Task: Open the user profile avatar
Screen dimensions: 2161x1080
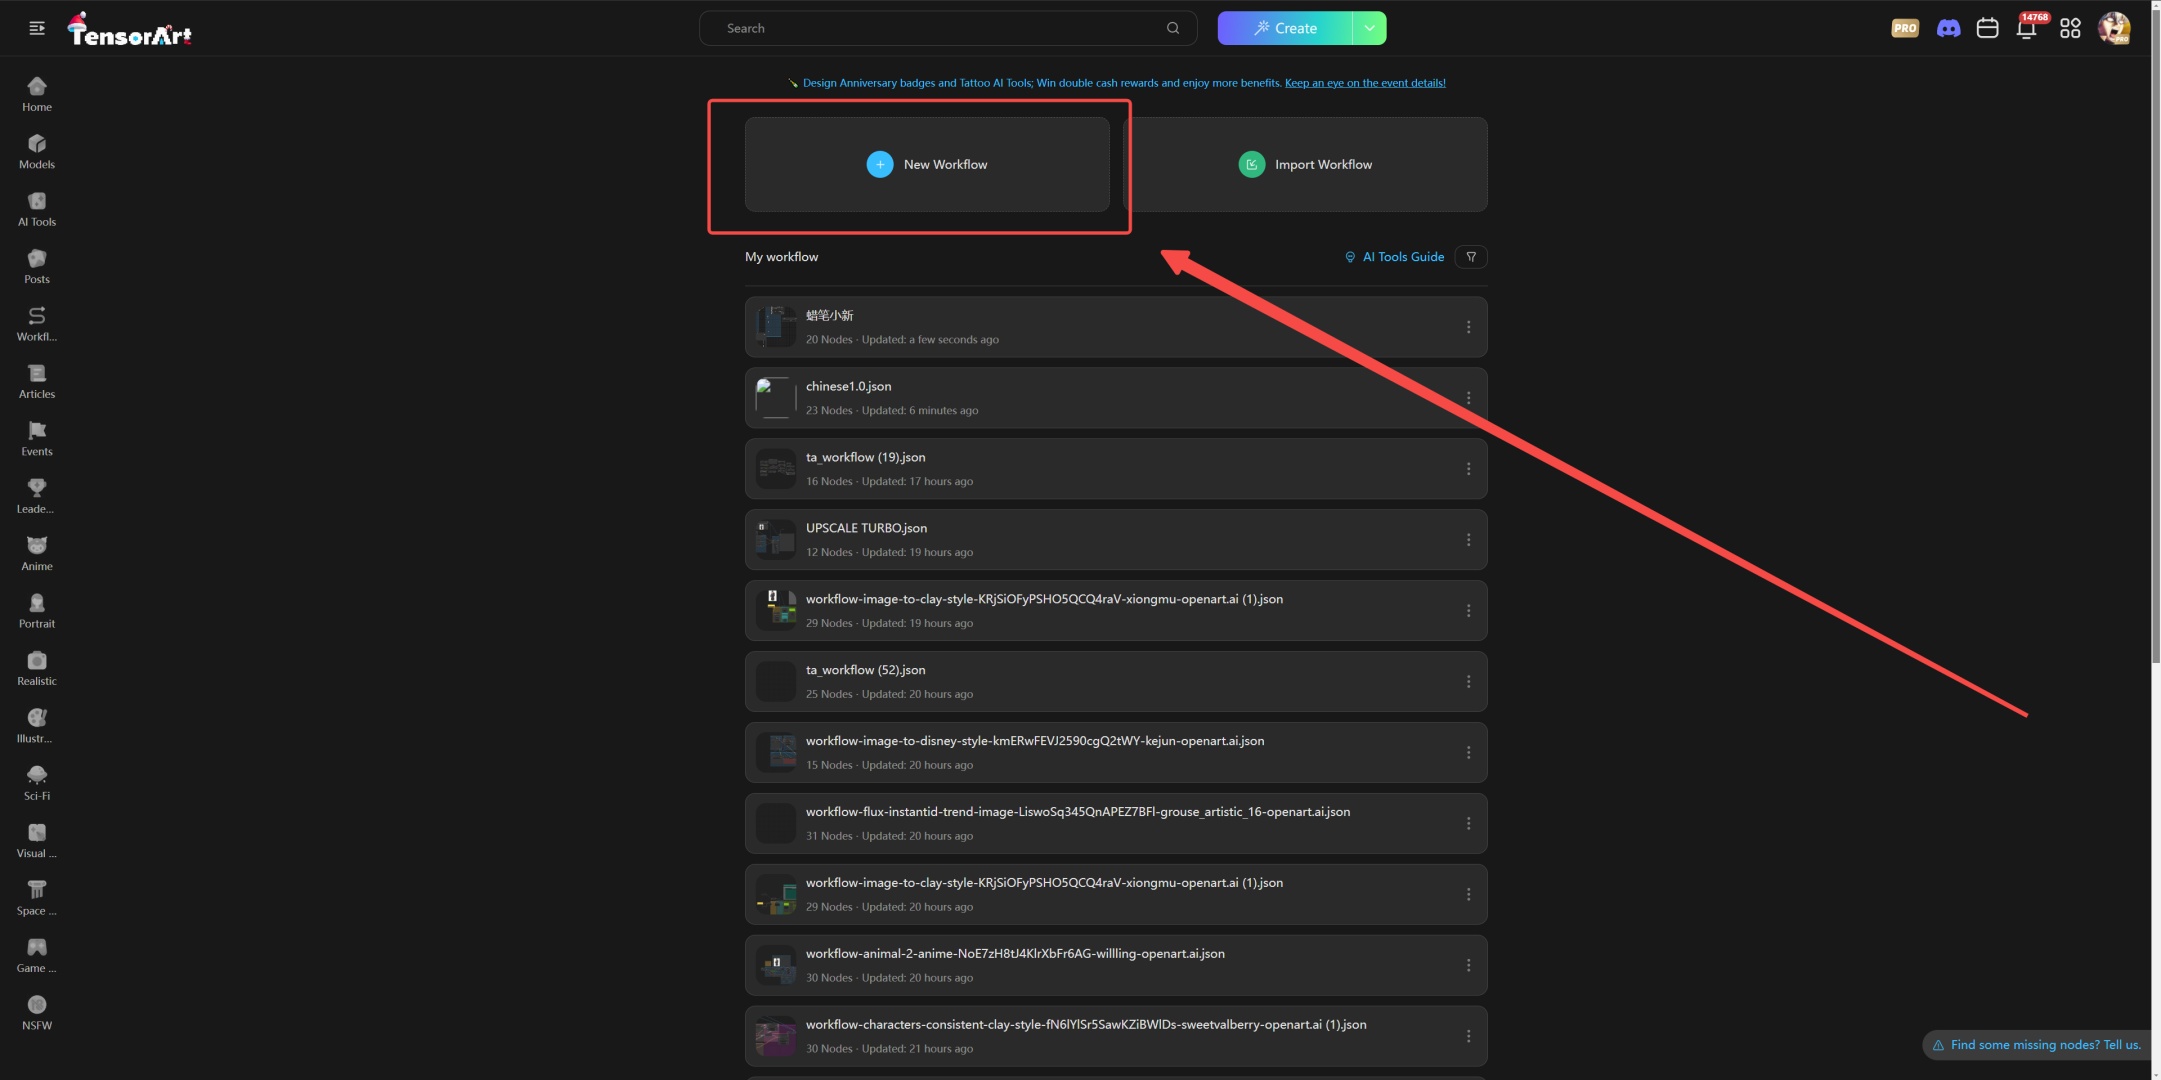Action: pos(2114,28)
